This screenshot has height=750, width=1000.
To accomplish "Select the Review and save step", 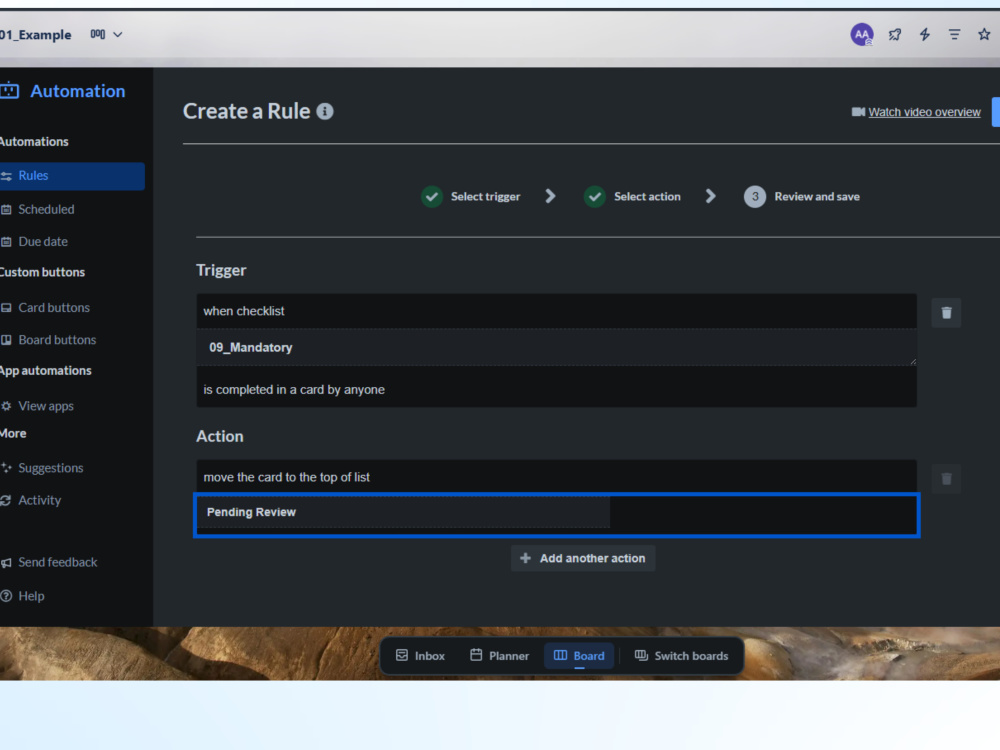I will [817, 196].
